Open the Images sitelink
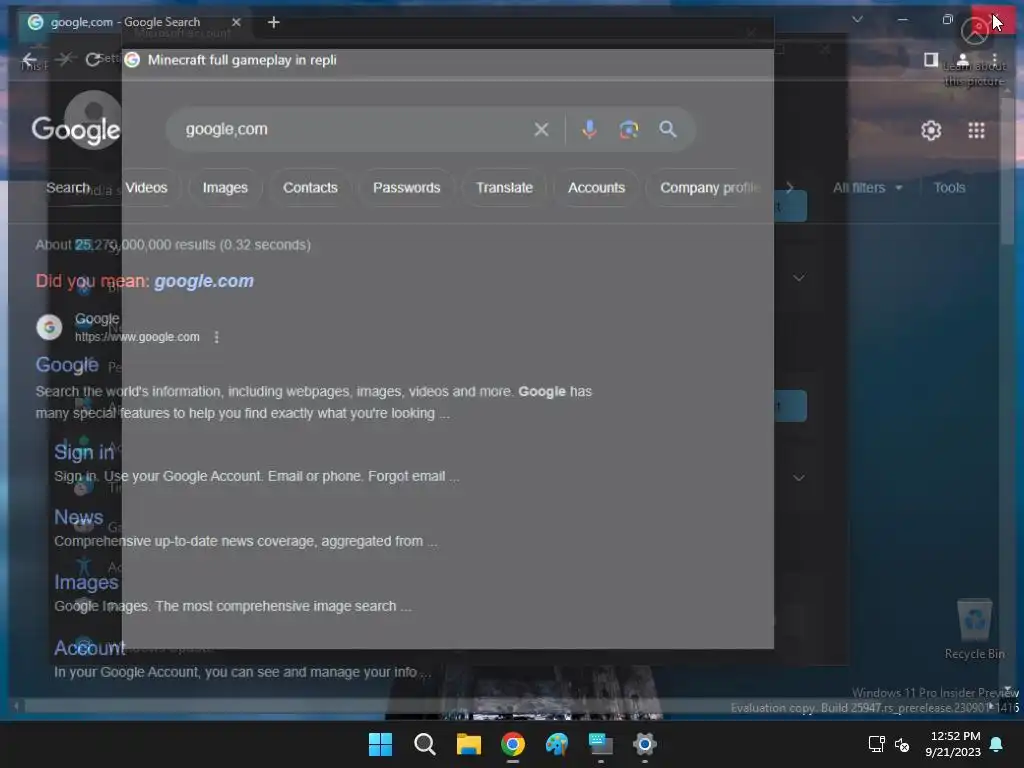This screenshot has height=768, width=1024. (86, 582)
